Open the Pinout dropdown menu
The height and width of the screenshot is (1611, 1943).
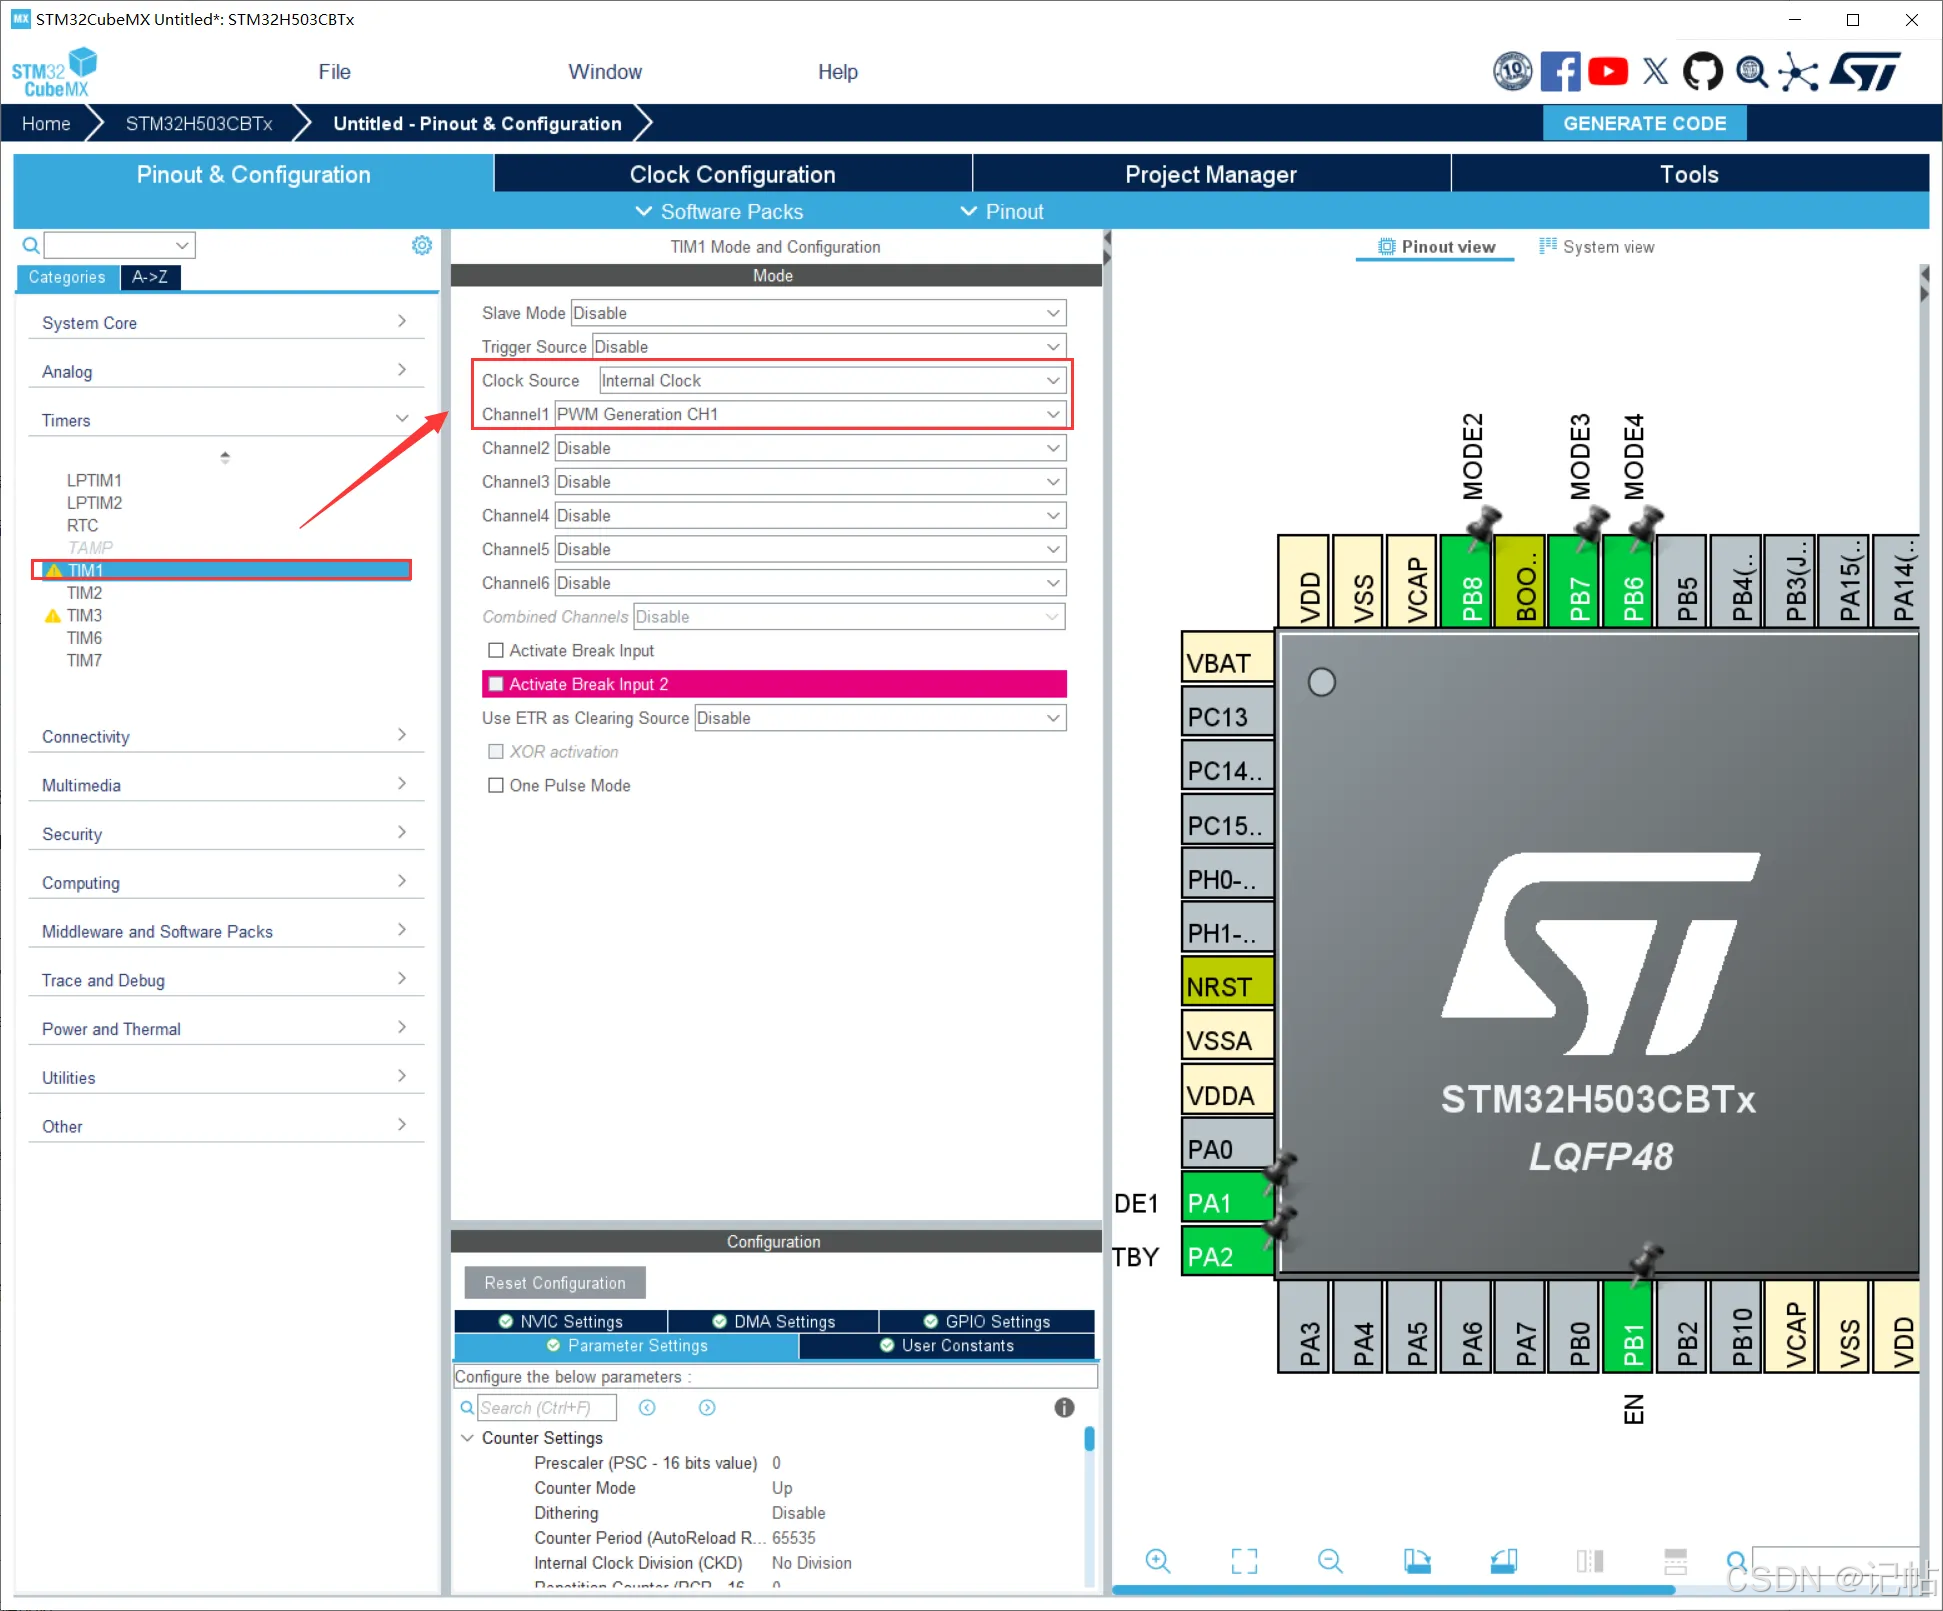tap(1002, 212)
